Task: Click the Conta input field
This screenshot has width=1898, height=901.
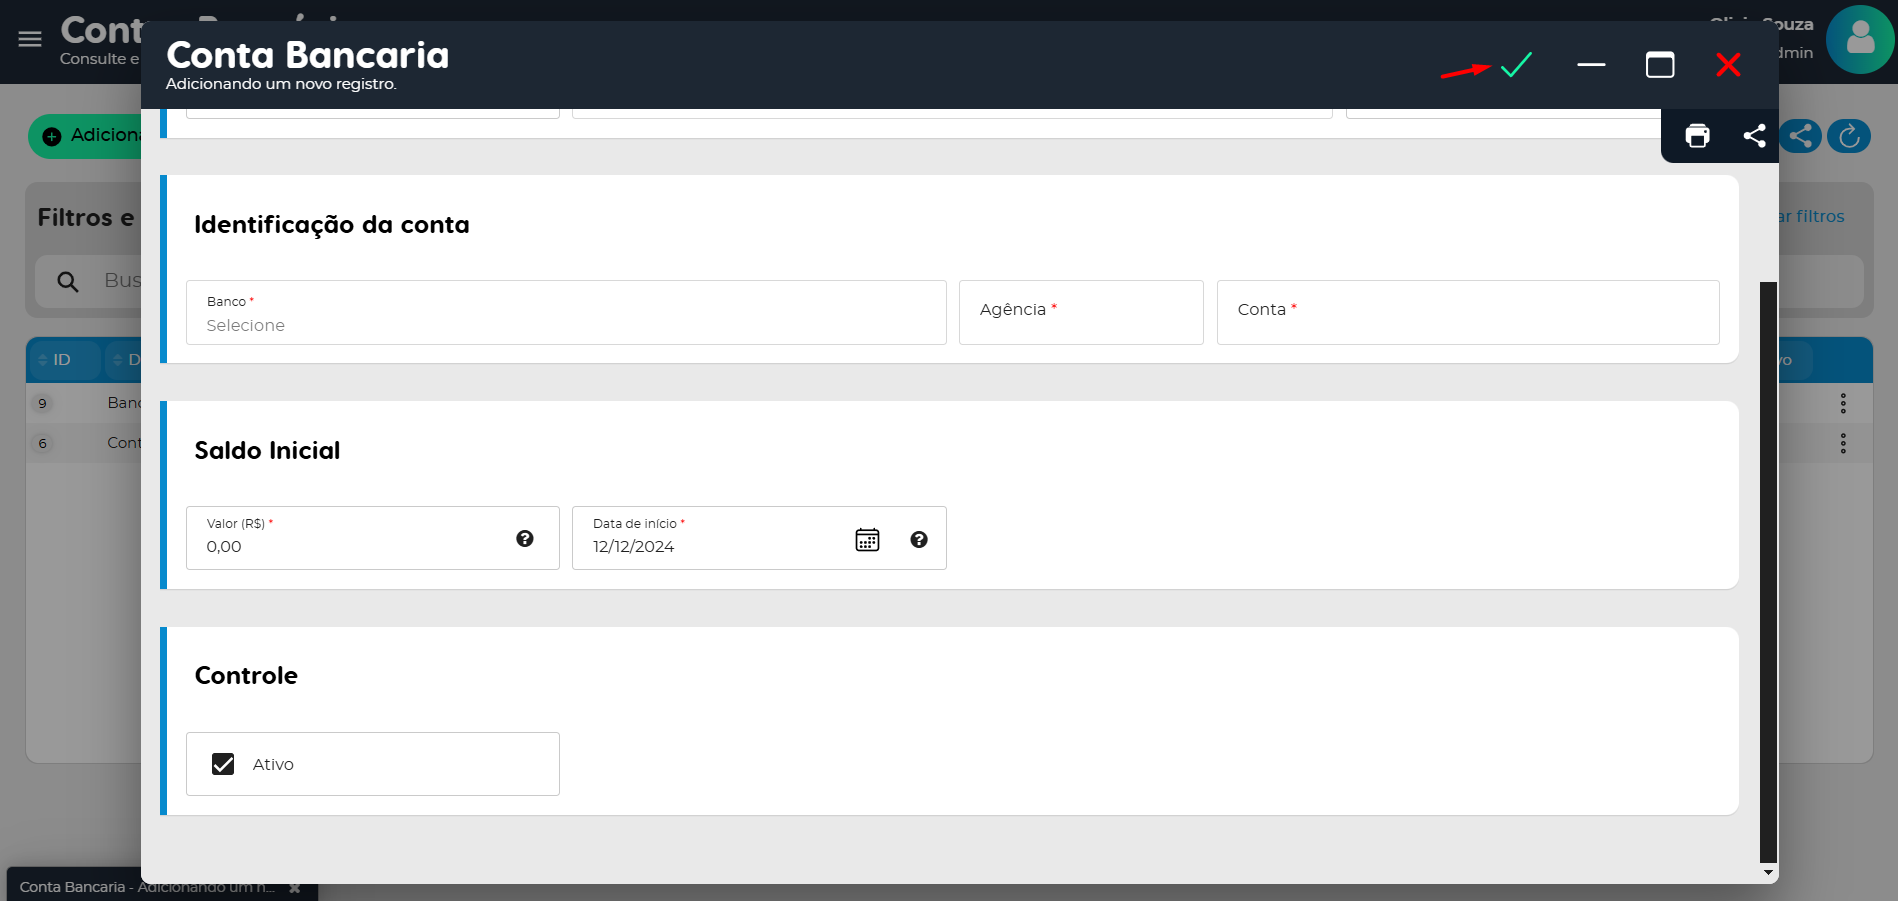Action: click(x=1467, y=313)
